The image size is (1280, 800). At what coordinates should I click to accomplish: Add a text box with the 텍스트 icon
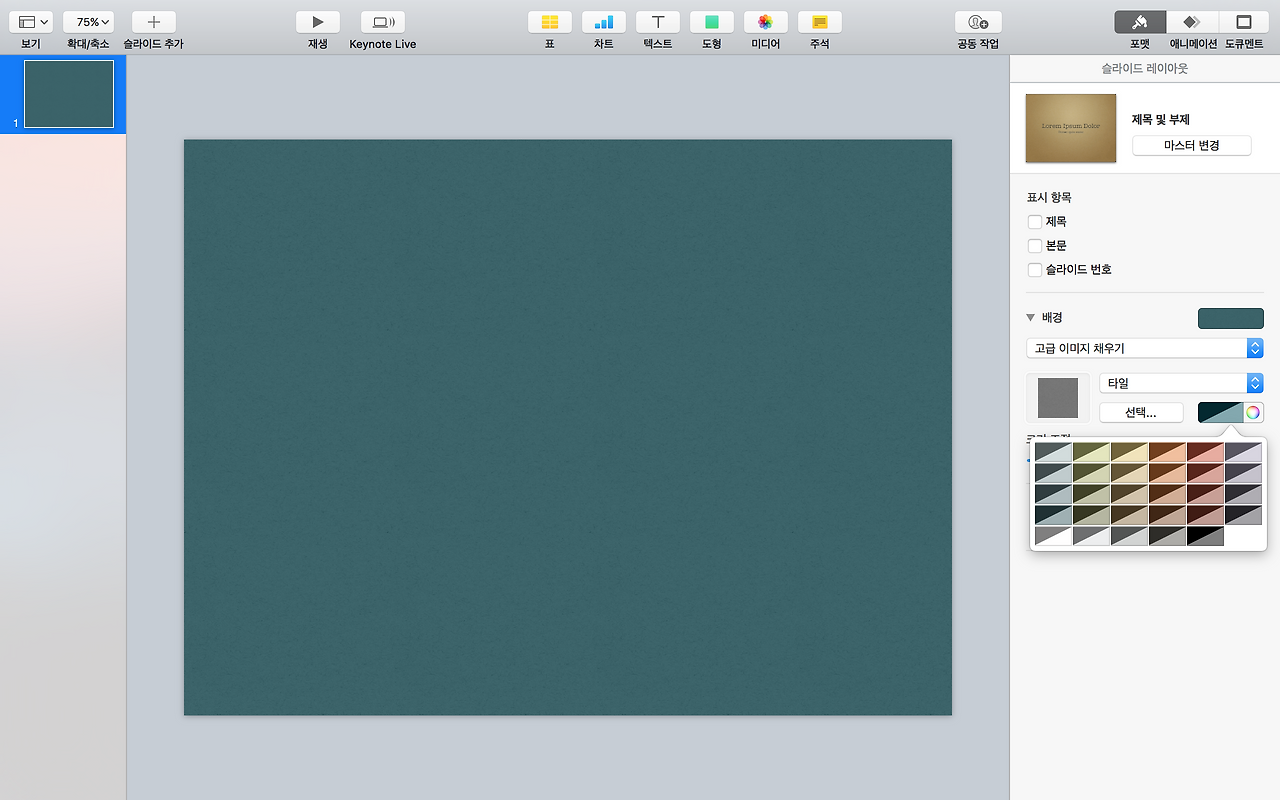658,22
